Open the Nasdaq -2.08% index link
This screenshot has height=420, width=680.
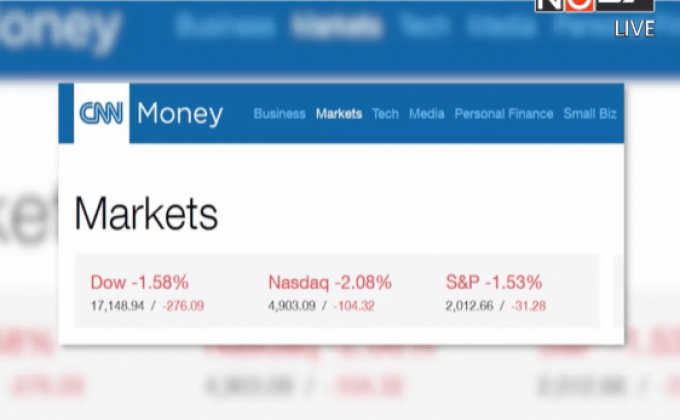(x=330, y=282)
